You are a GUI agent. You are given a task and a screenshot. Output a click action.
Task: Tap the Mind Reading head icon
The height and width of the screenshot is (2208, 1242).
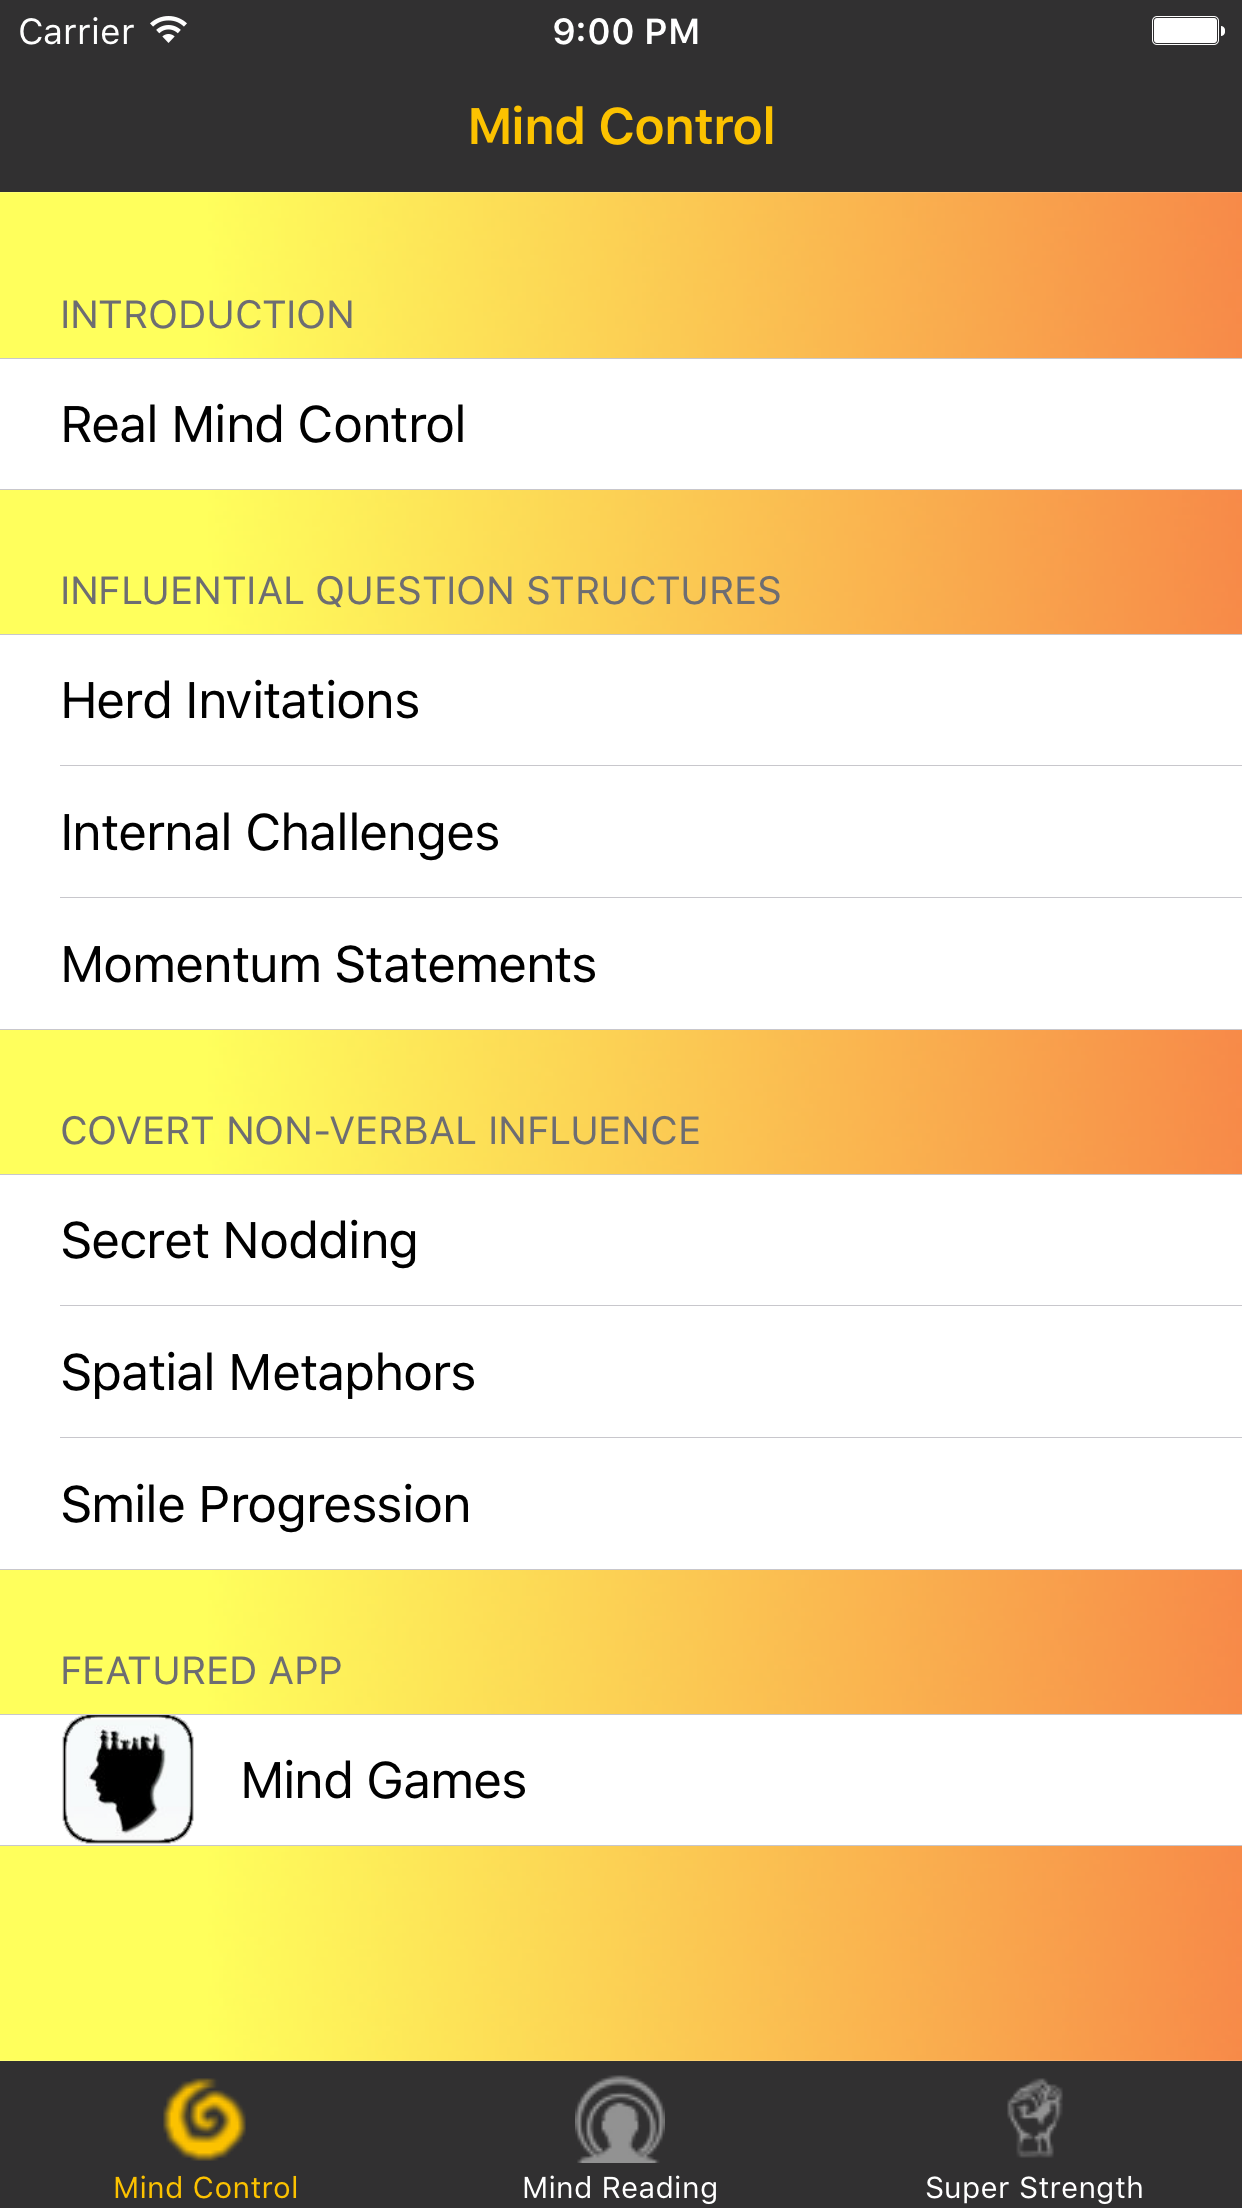[620, 2120]
